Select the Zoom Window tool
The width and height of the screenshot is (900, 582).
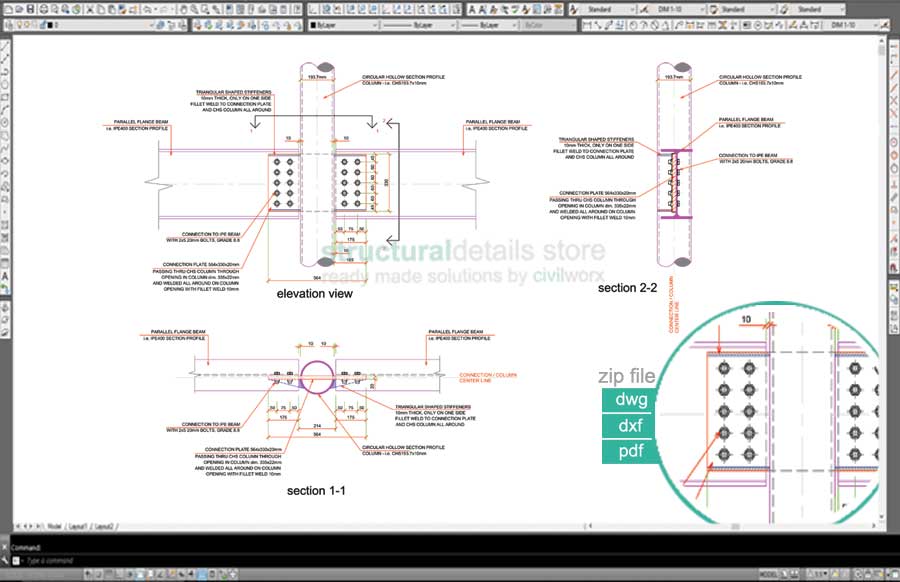pos(205,9)
